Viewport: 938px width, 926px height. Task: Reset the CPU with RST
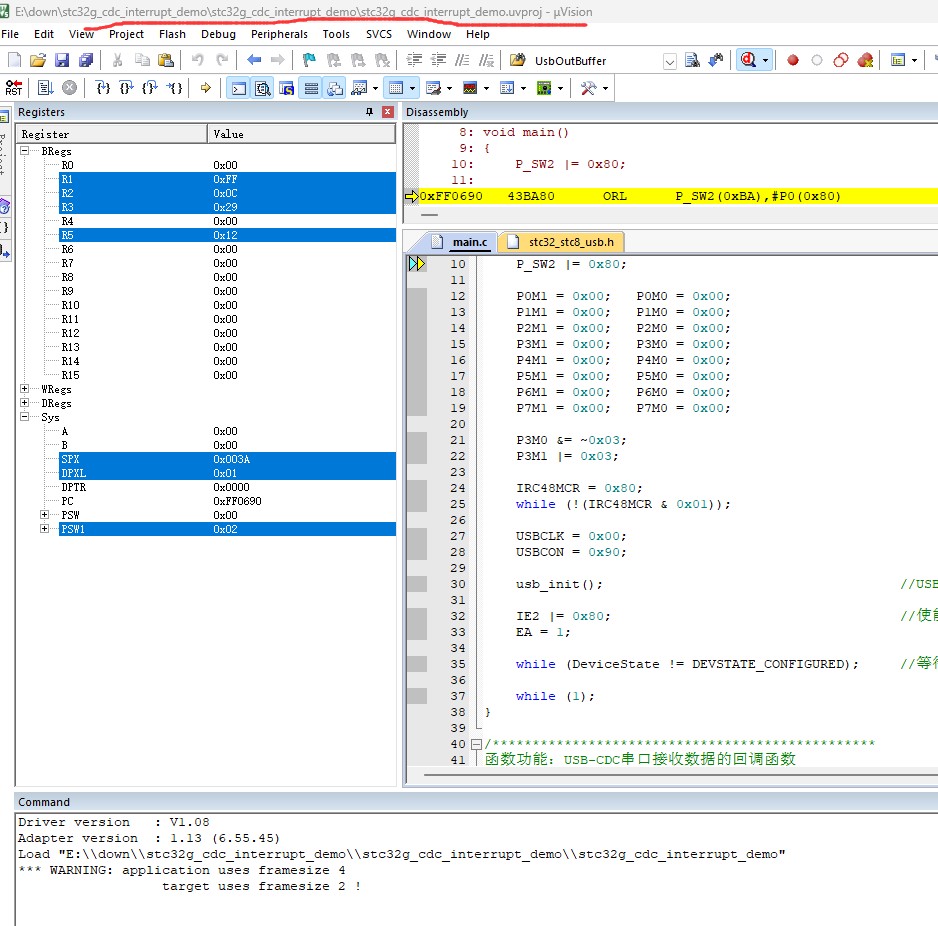tap(14, 88)
